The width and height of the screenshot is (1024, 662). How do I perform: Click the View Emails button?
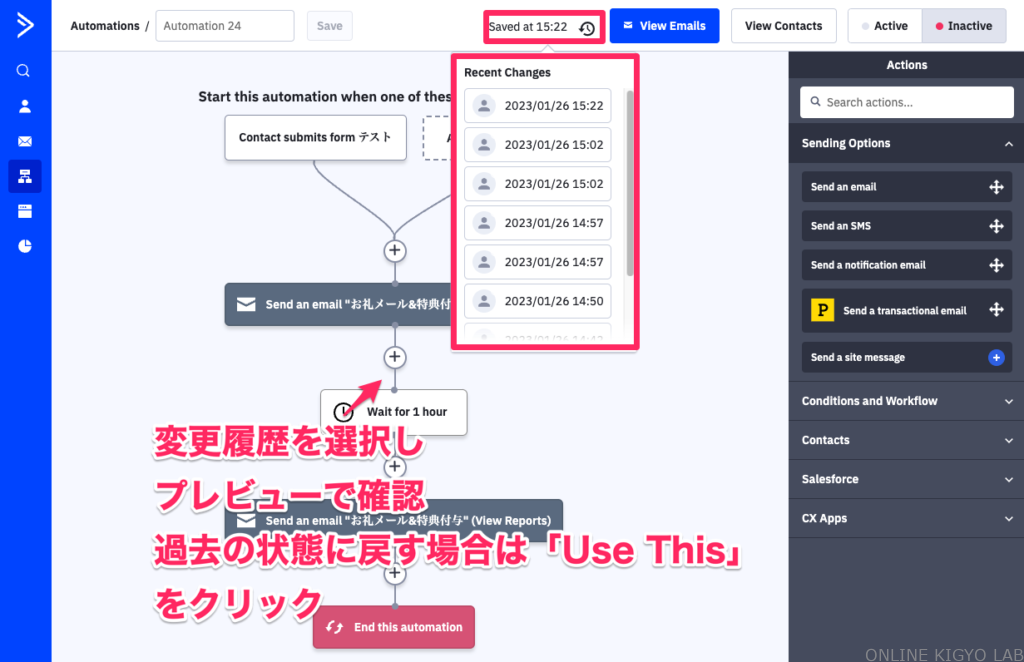click(664, 26)
